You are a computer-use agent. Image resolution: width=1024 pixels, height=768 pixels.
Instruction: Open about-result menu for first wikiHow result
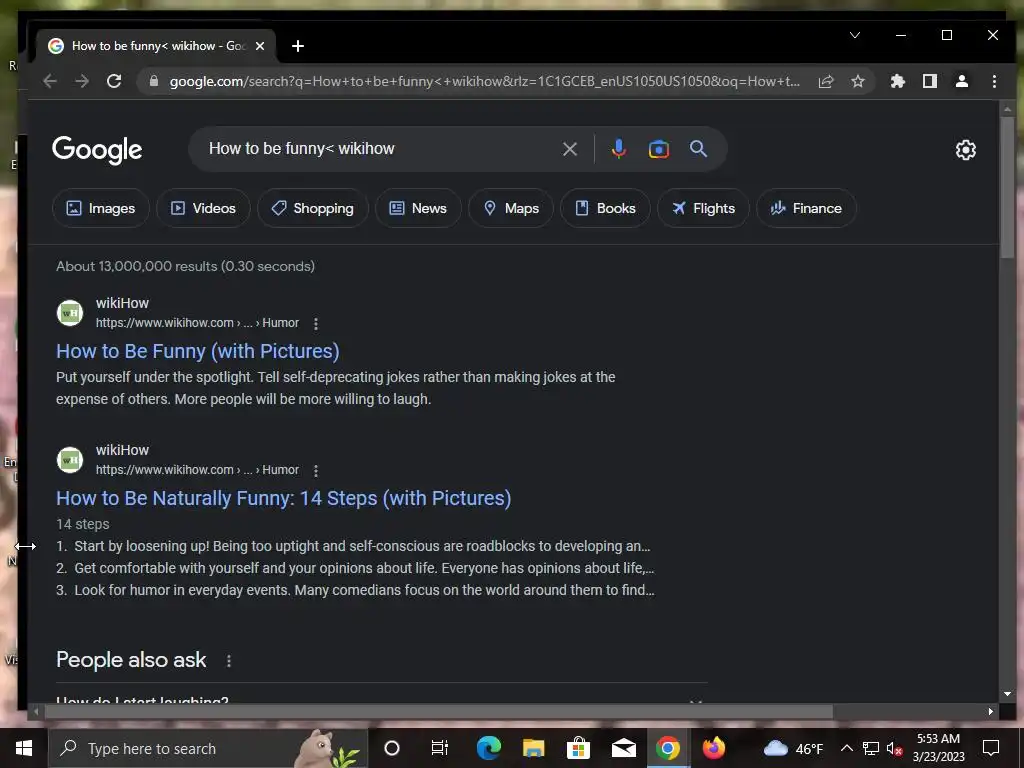pos(316,323)
